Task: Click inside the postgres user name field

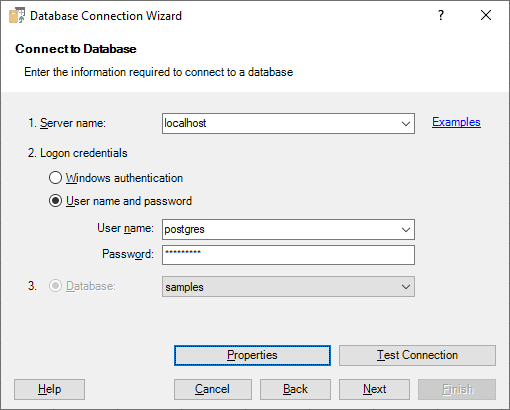Action: 280,230
